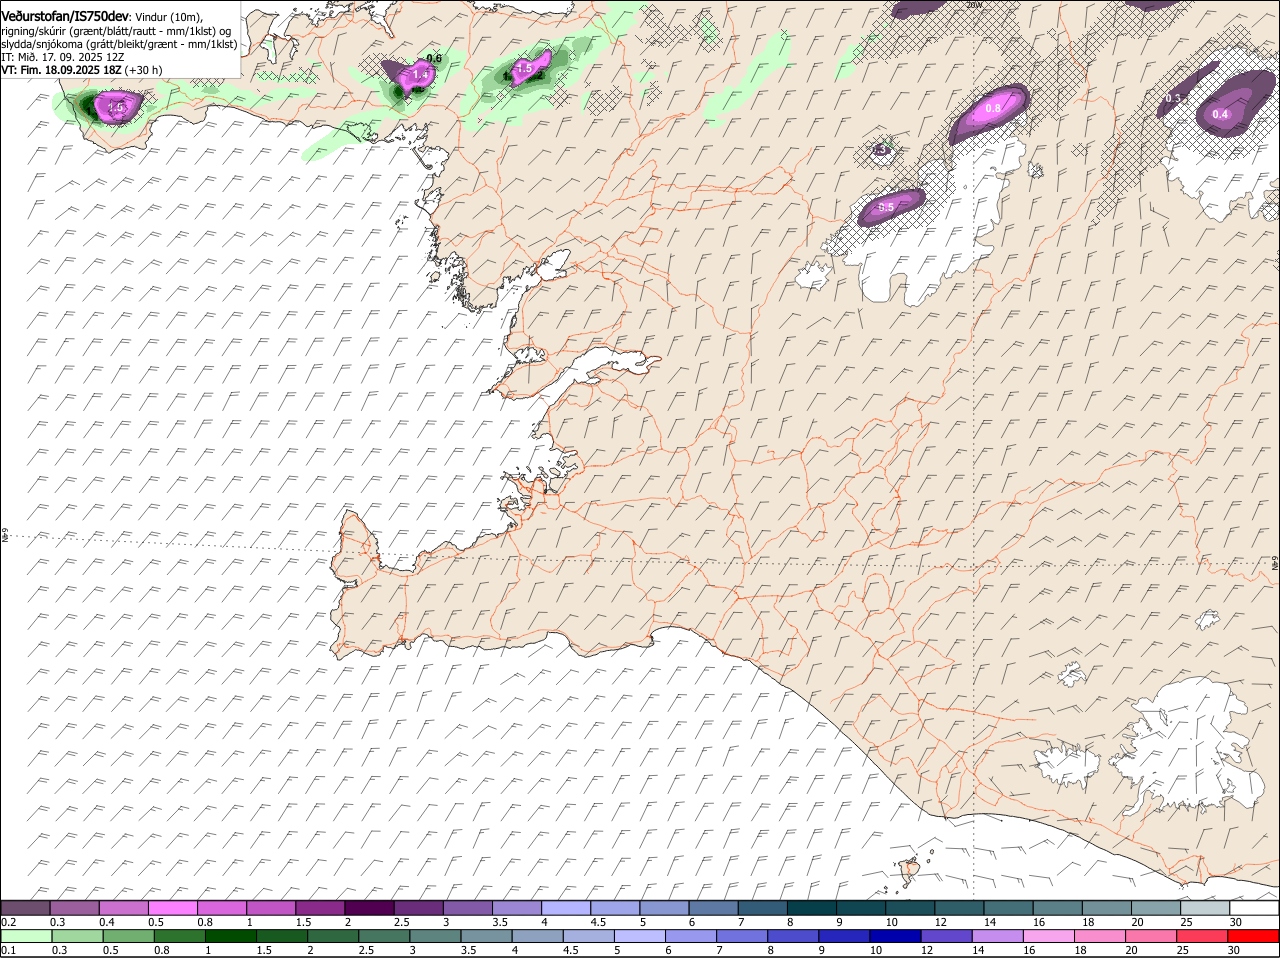Screen dimensions: 1280x958
Task: Click the 20W longitude label at top
Action: tap(976, 5)
